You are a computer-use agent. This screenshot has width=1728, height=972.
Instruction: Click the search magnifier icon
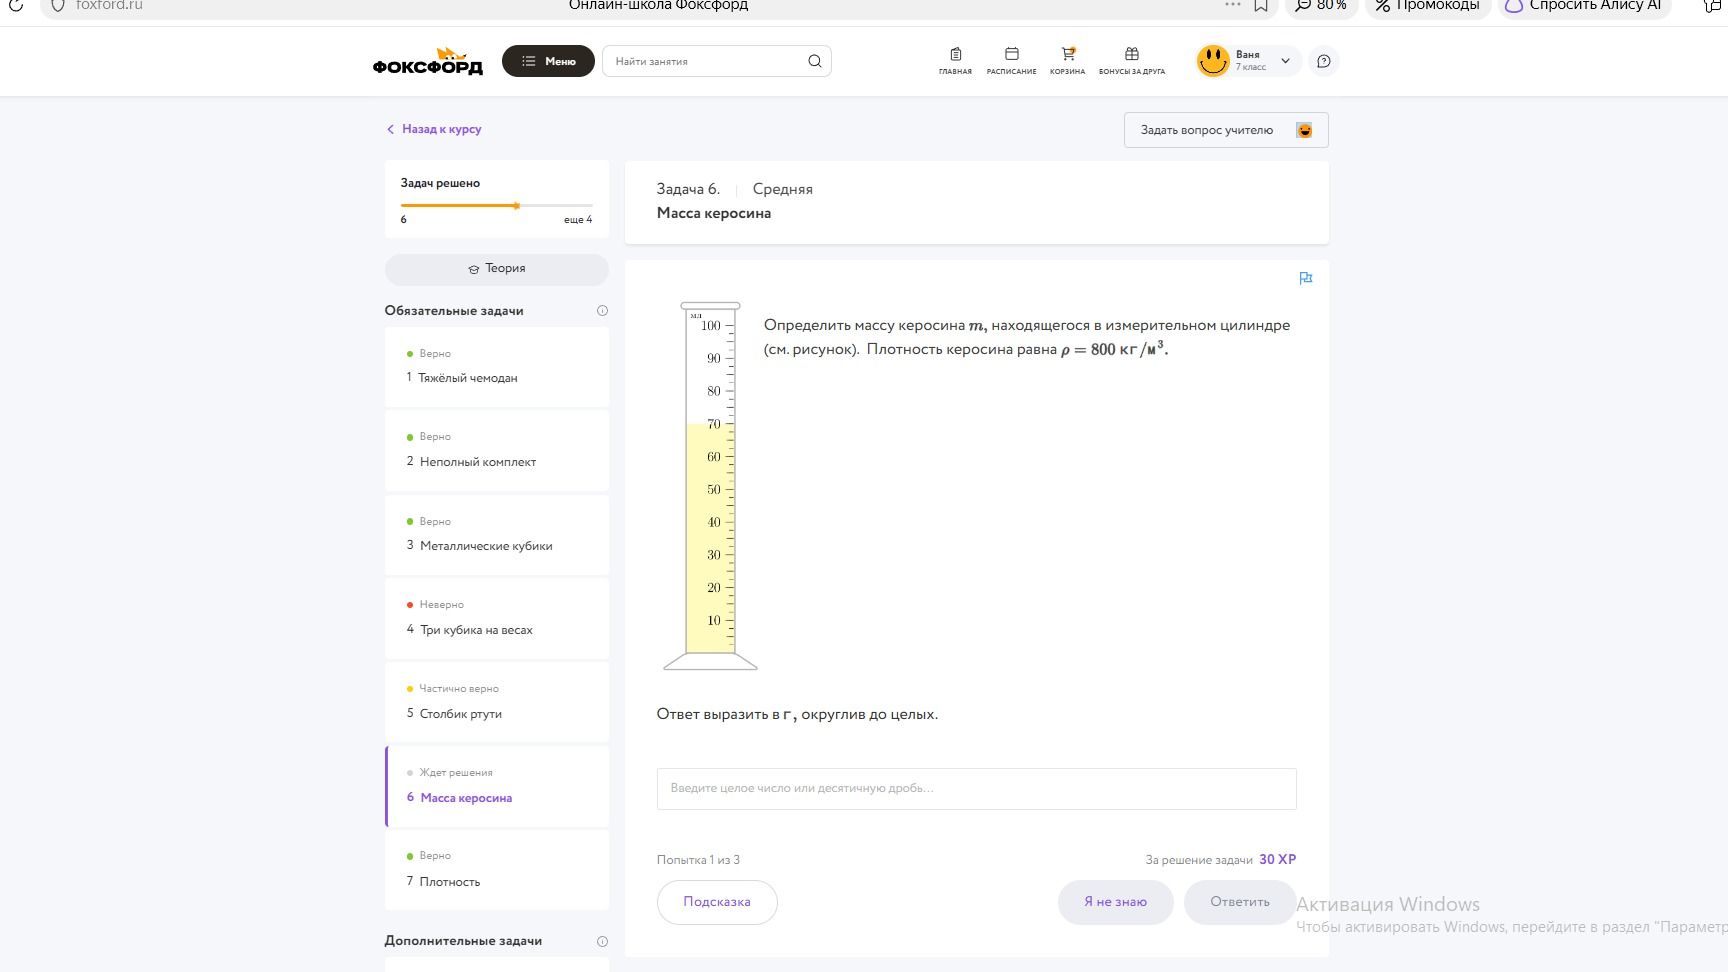[x=815, y=61]
